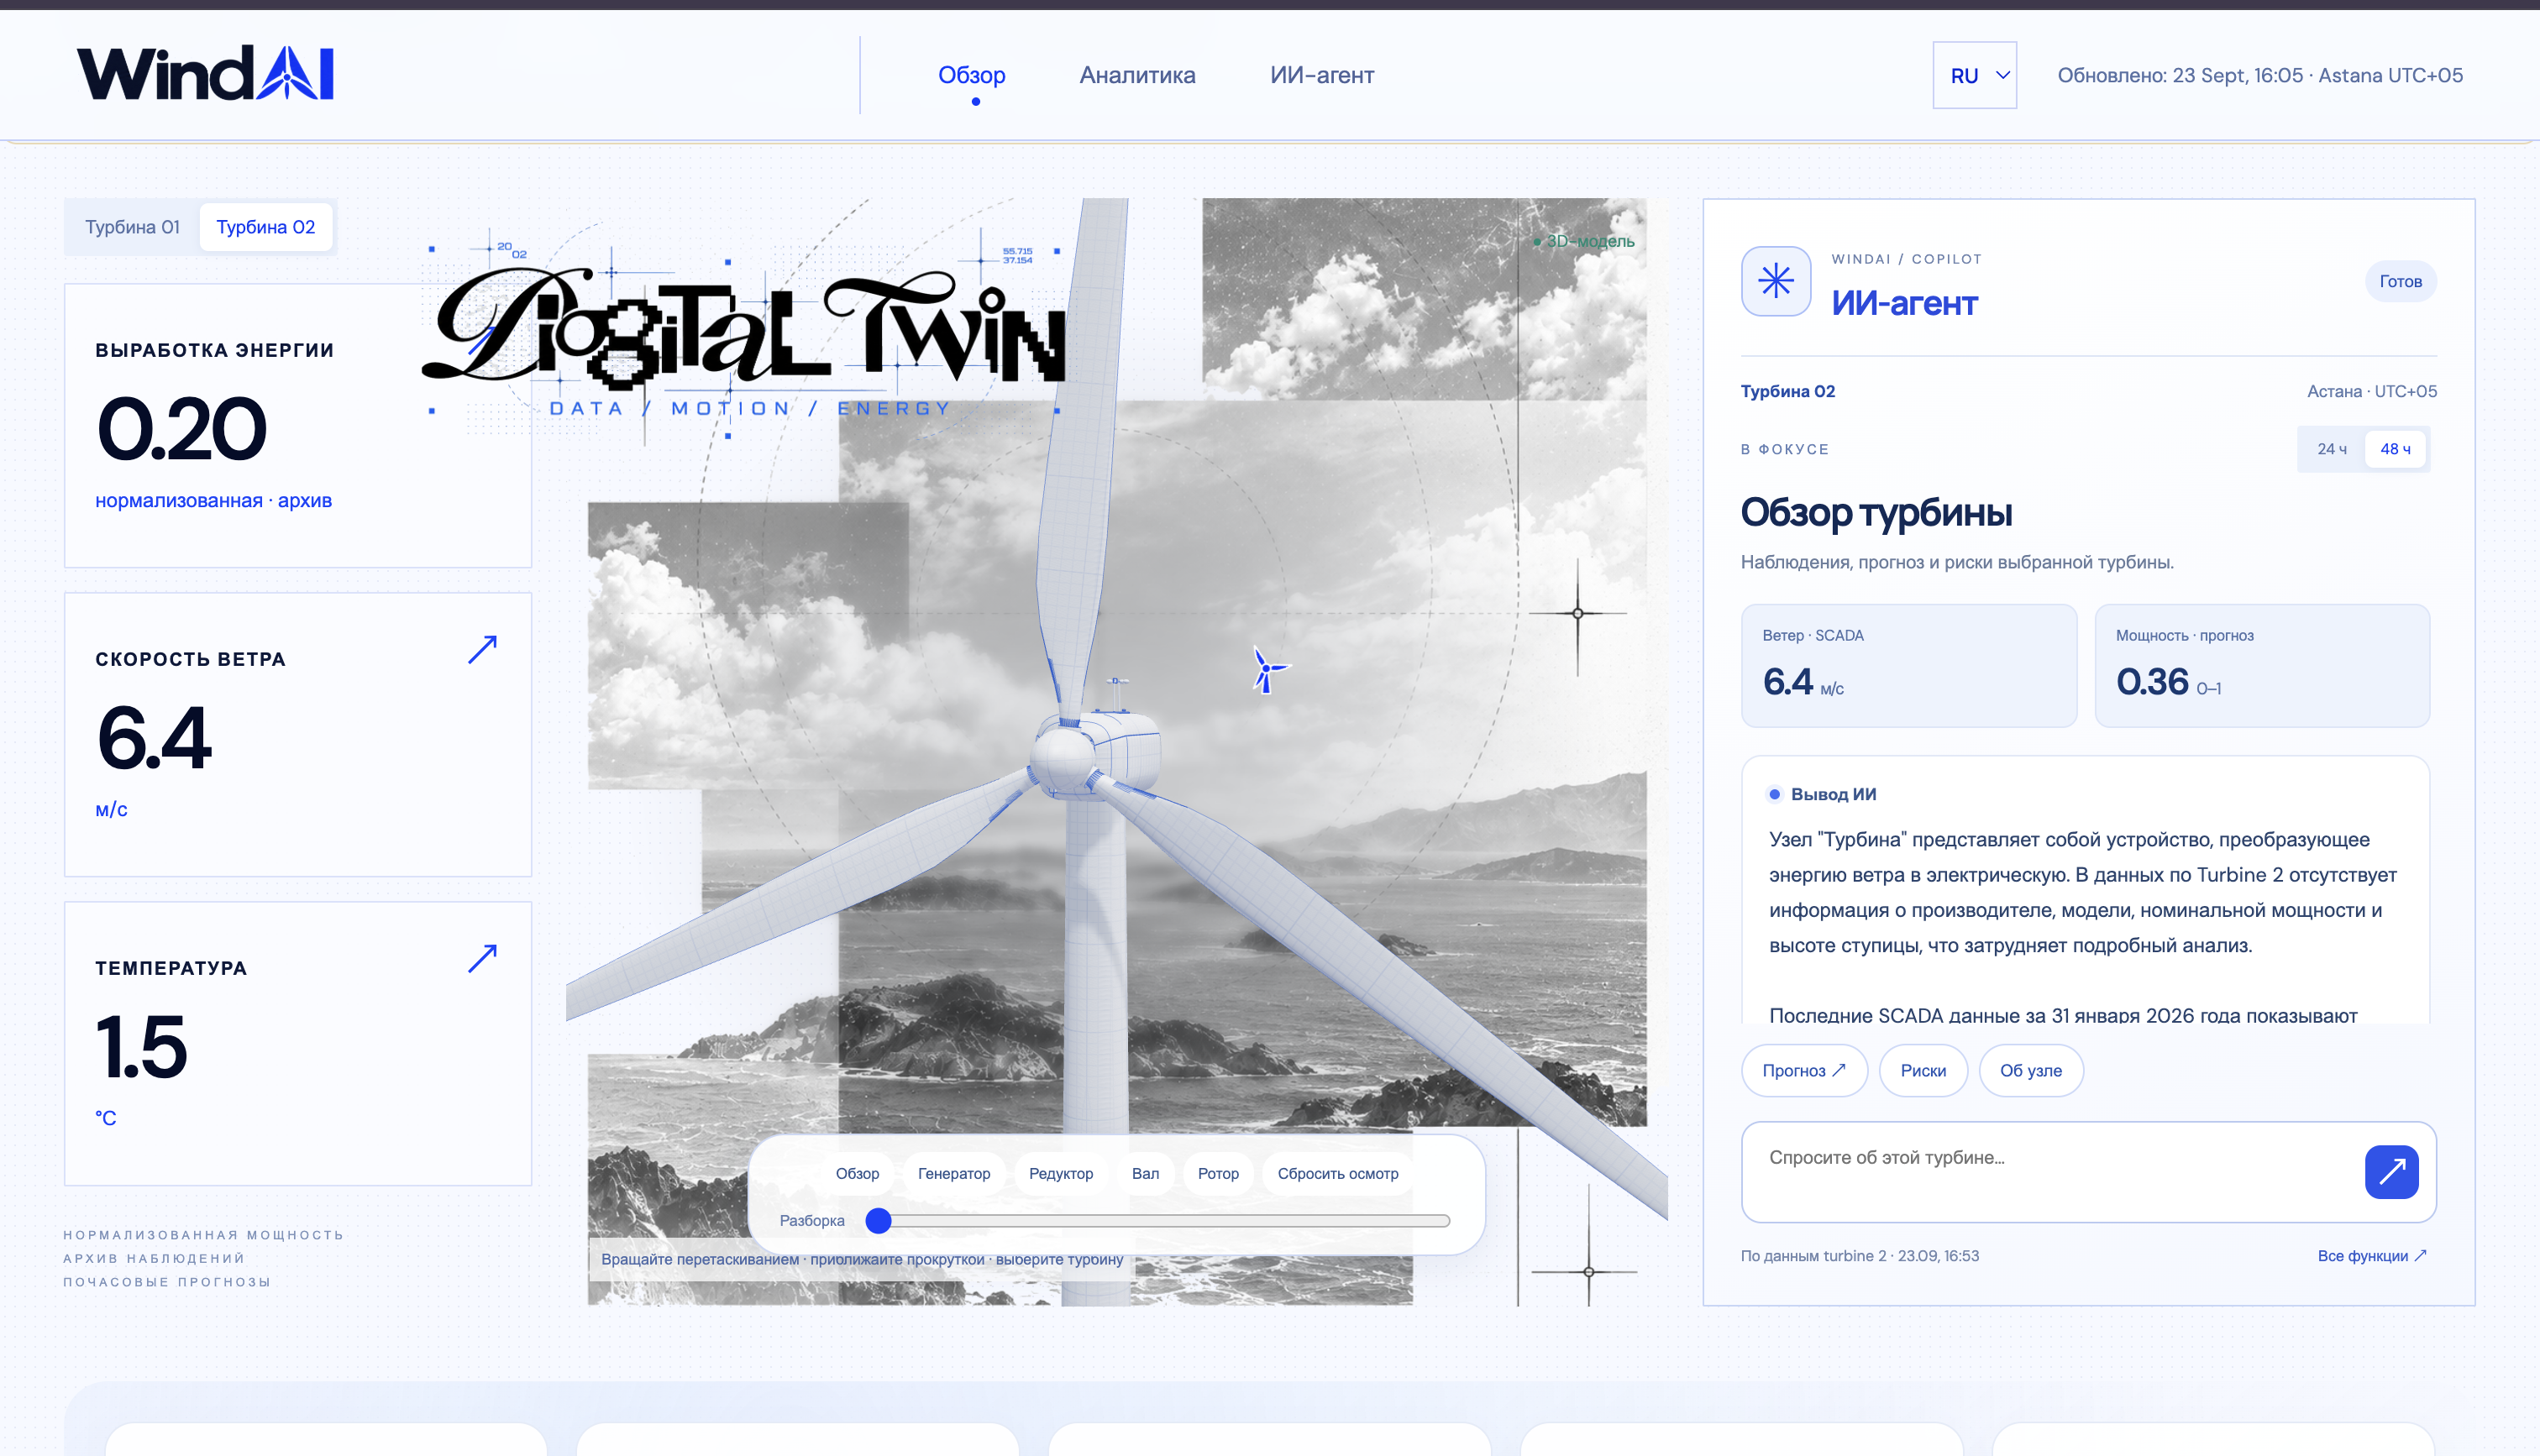This screenshot has height=1456, width=2540.
Task: Send the question with the blue arrow button
Action: coord(2391,1171)
